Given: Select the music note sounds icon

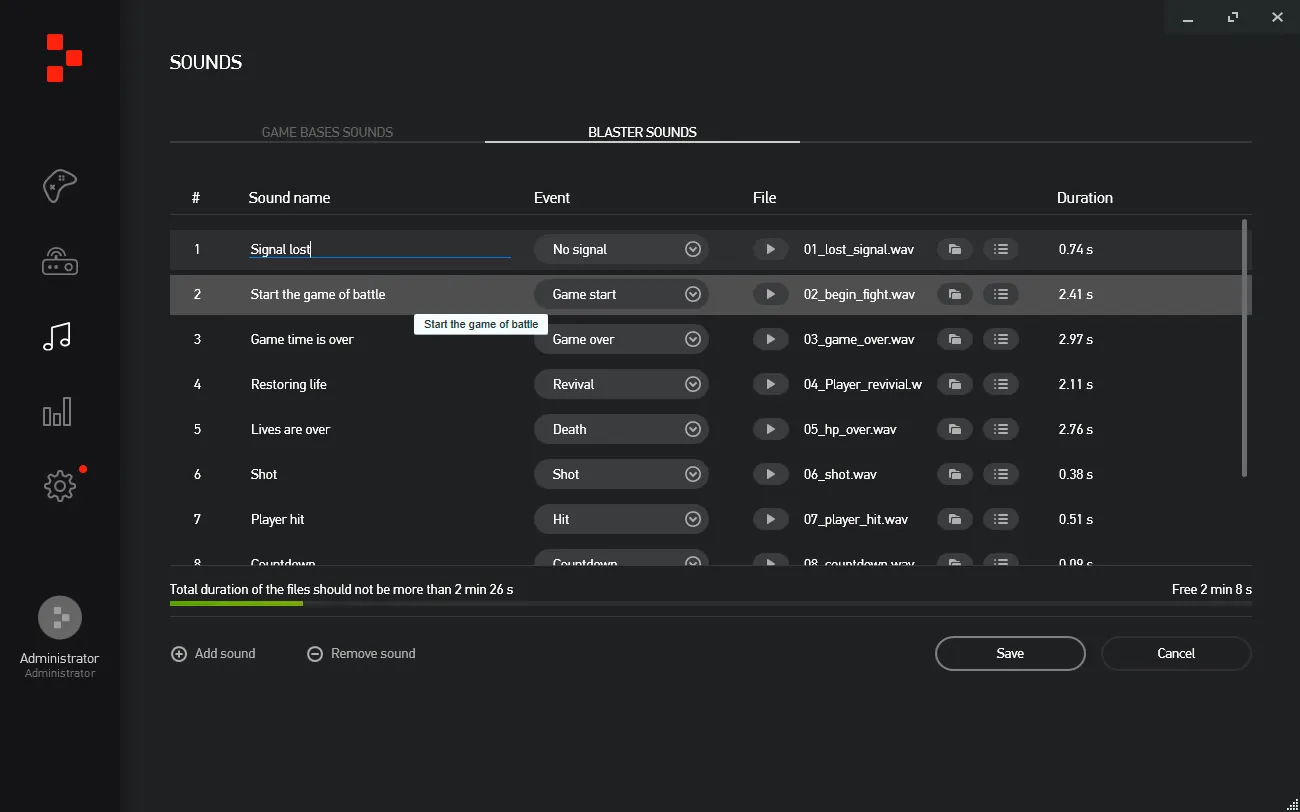Looking at the screenshot, I should (x=57, y=336).
